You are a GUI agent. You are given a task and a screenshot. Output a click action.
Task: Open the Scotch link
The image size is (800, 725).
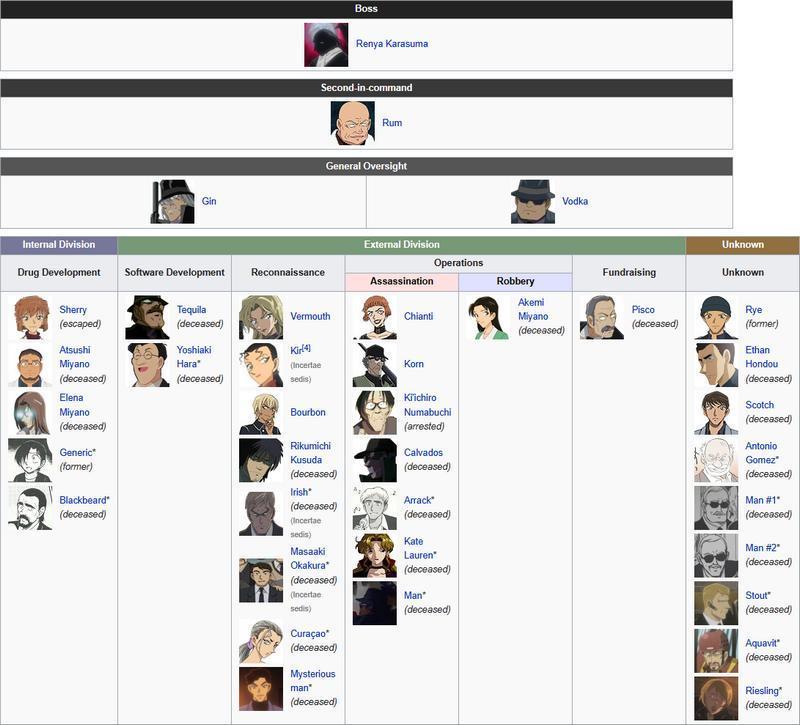[x=760, y=405]
